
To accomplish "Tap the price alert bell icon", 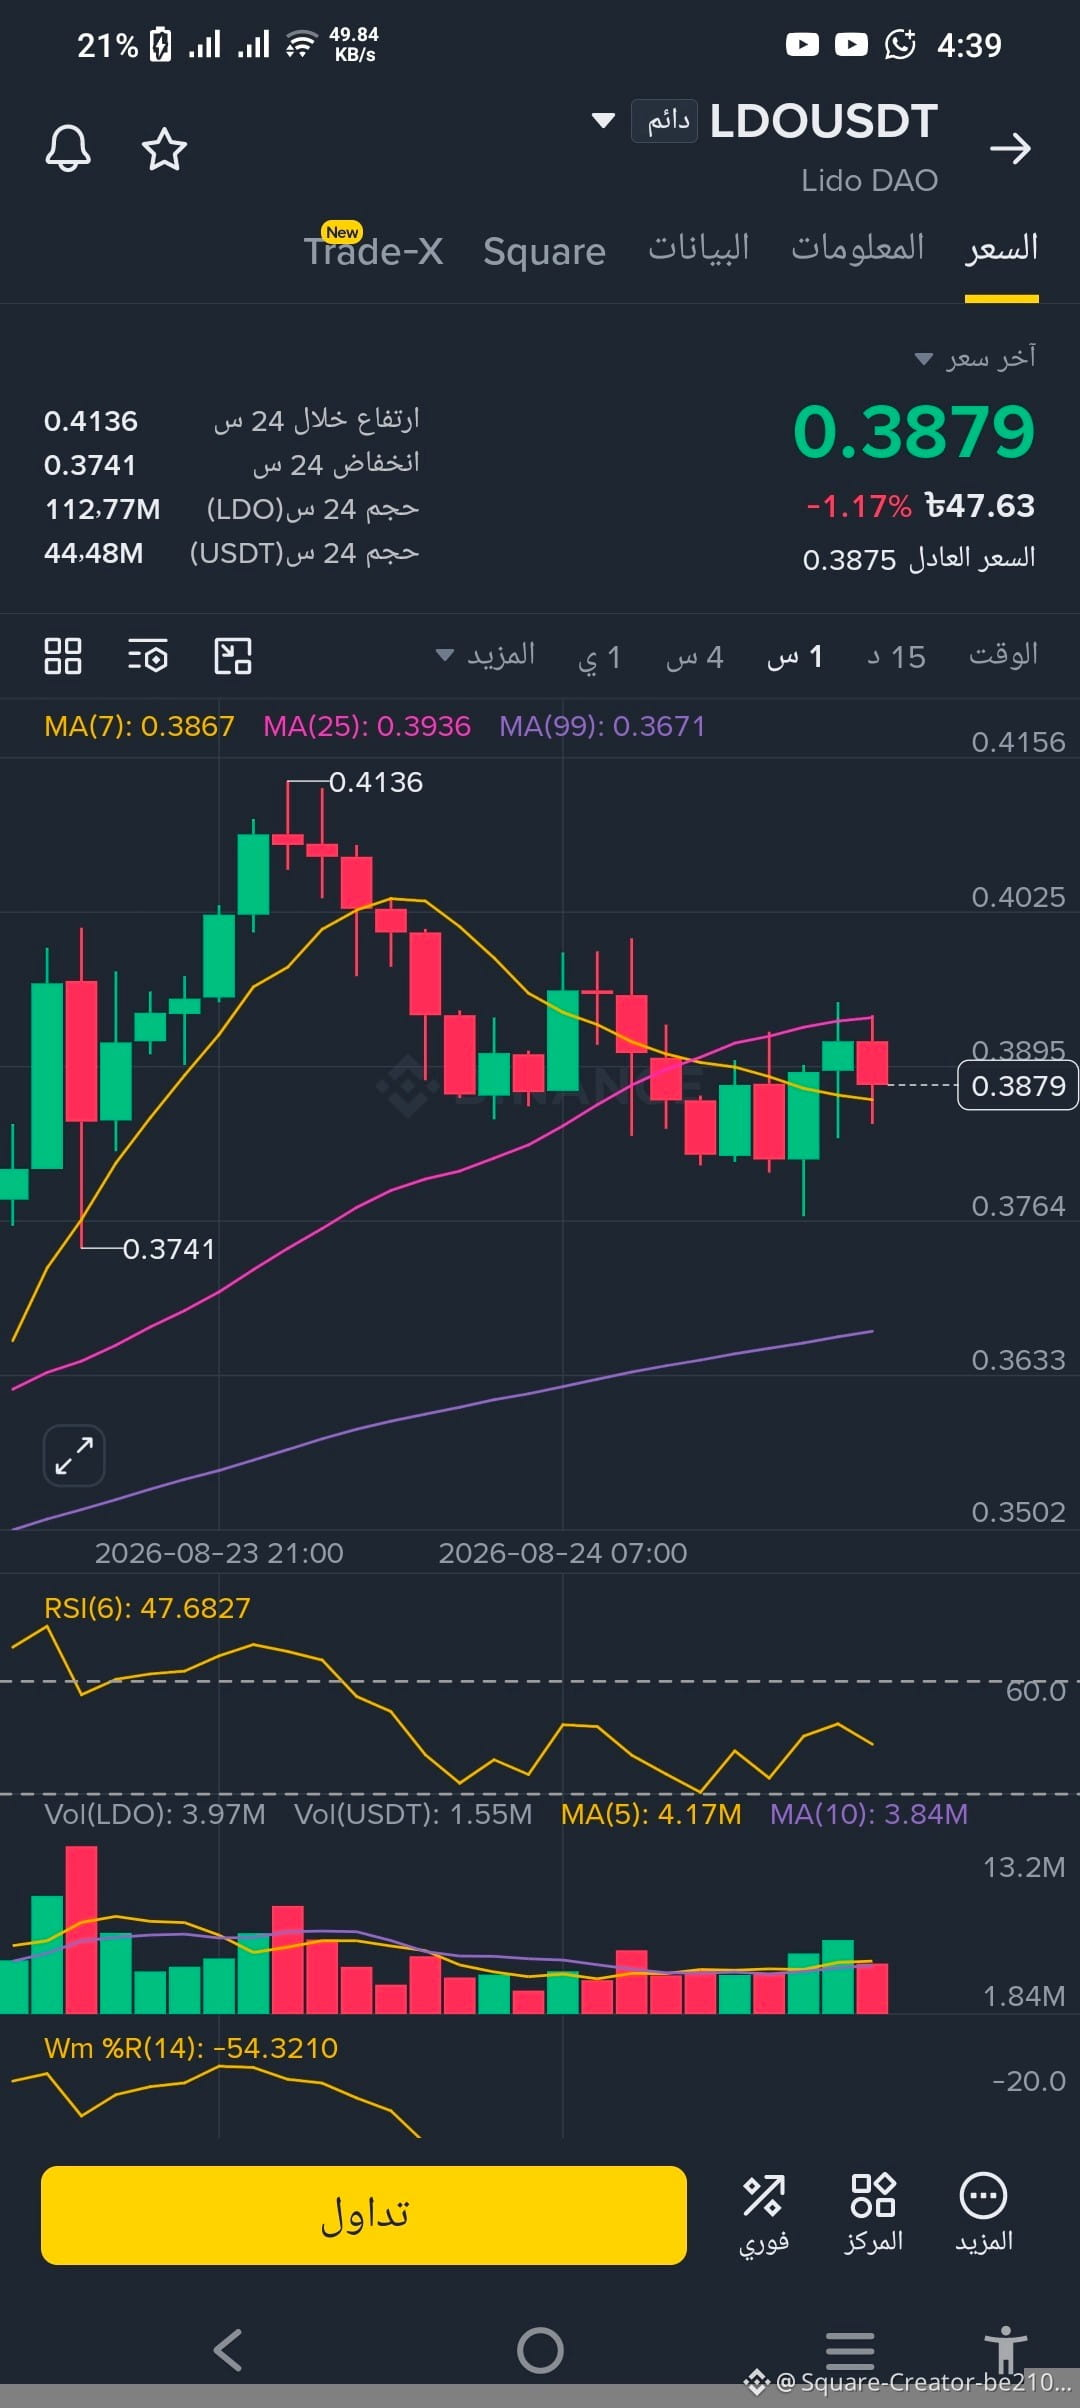I will click(68, 149).
